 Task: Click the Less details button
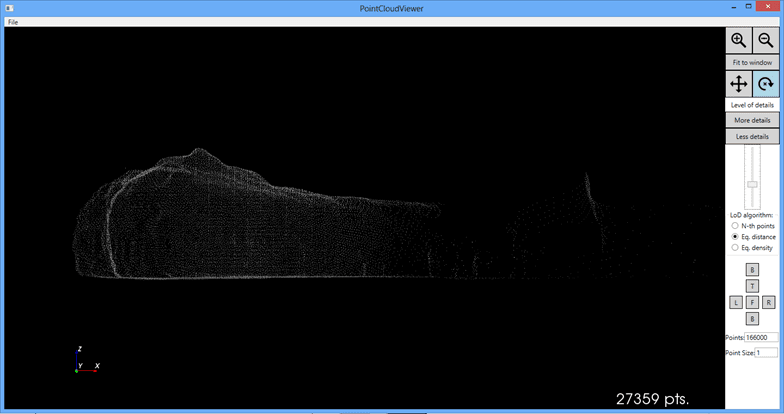(x=752, y=136)
